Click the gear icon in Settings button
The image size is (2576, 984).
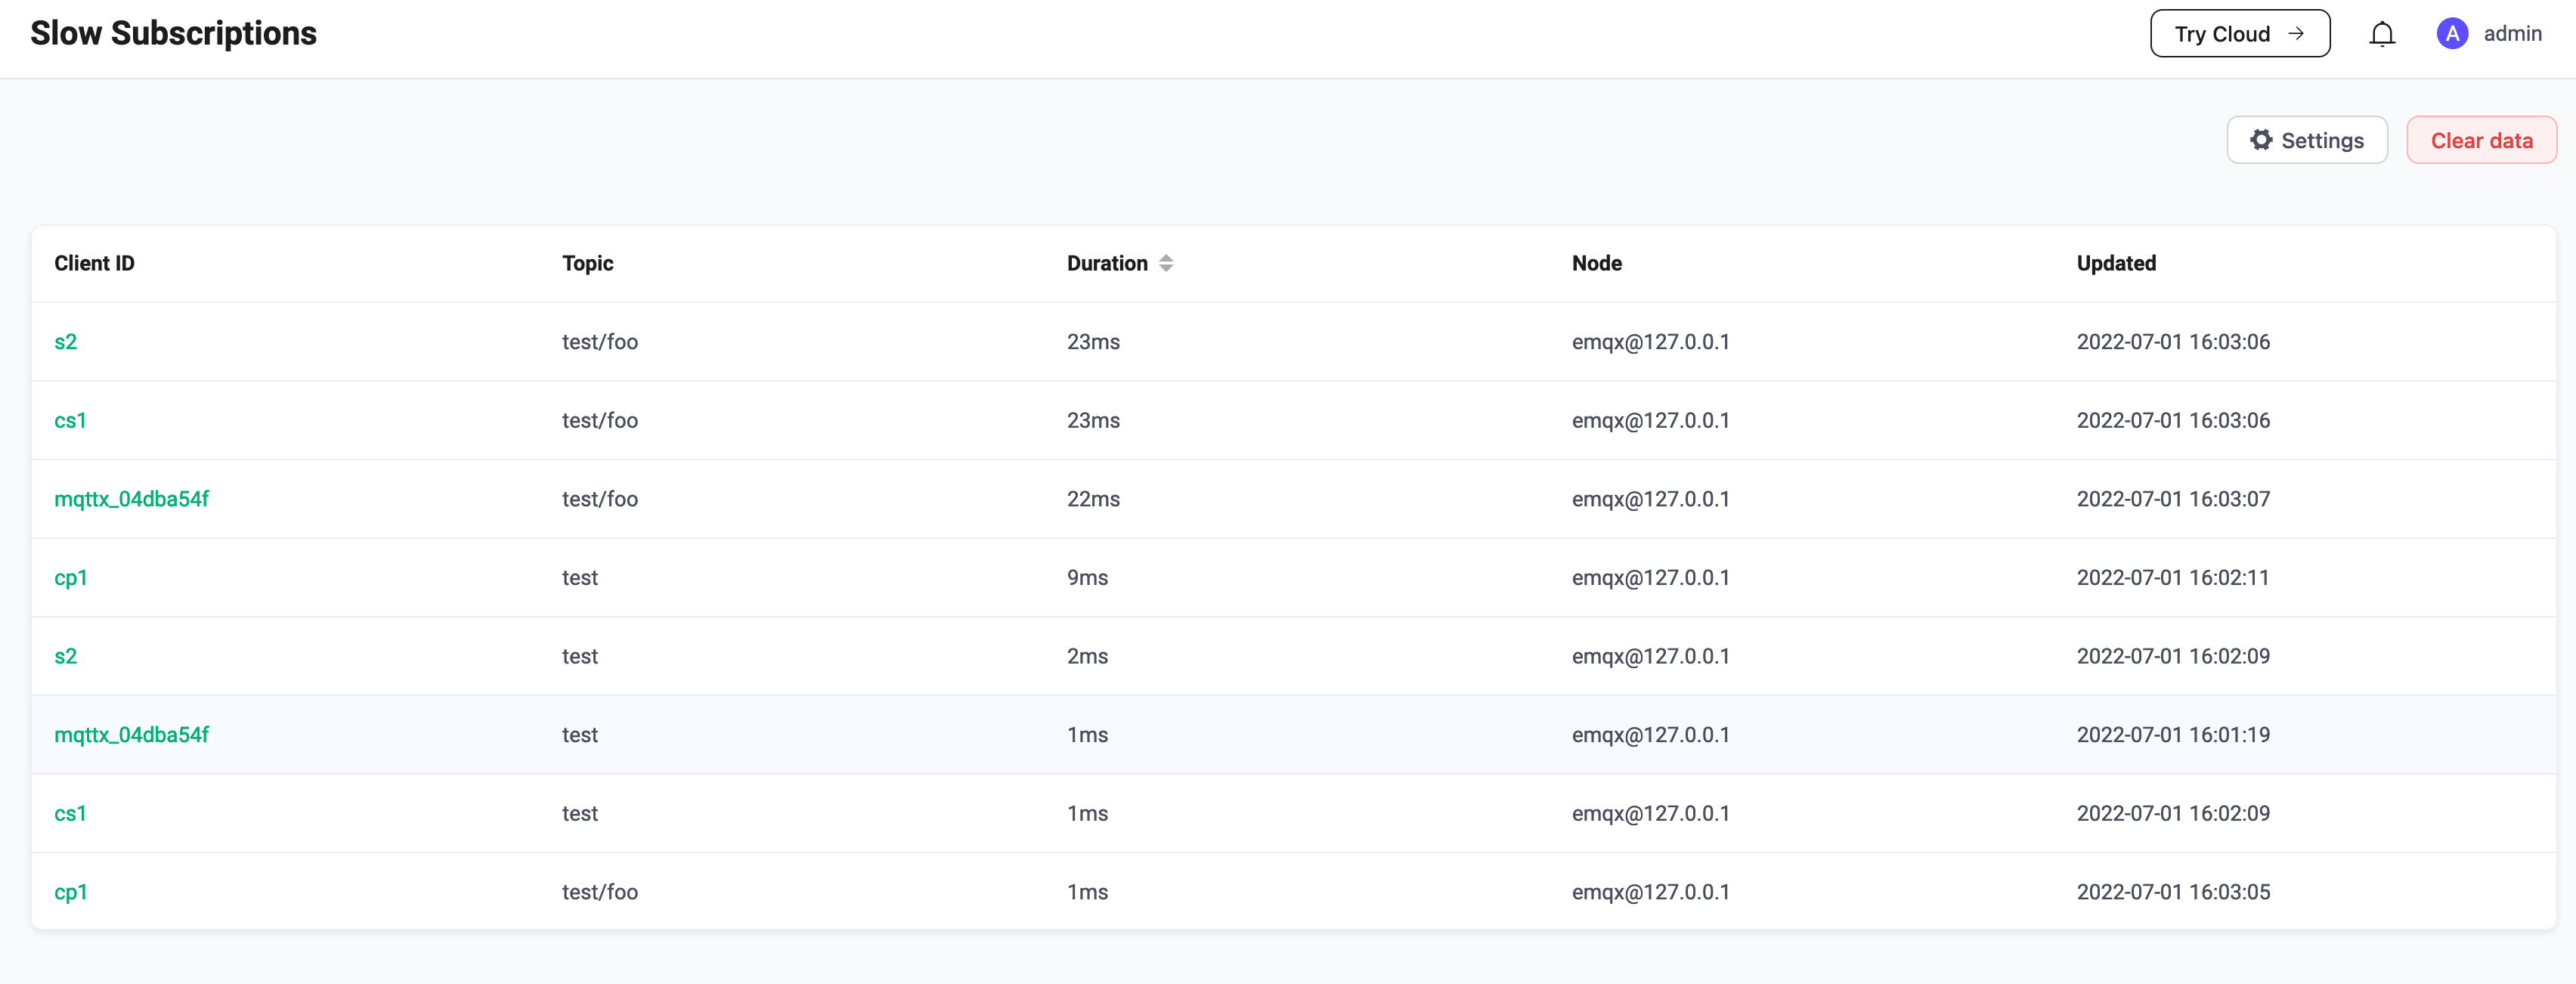(x=2261, y=140)
